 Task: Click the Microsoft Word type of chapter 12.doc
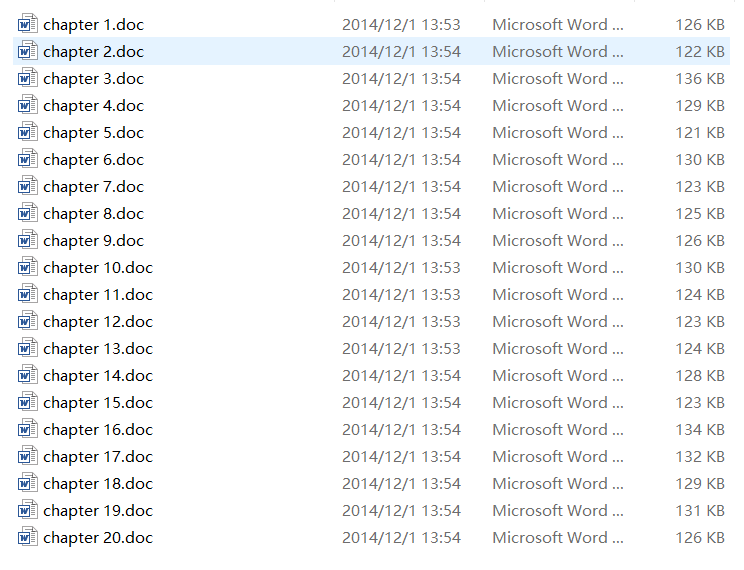point(558,322)
